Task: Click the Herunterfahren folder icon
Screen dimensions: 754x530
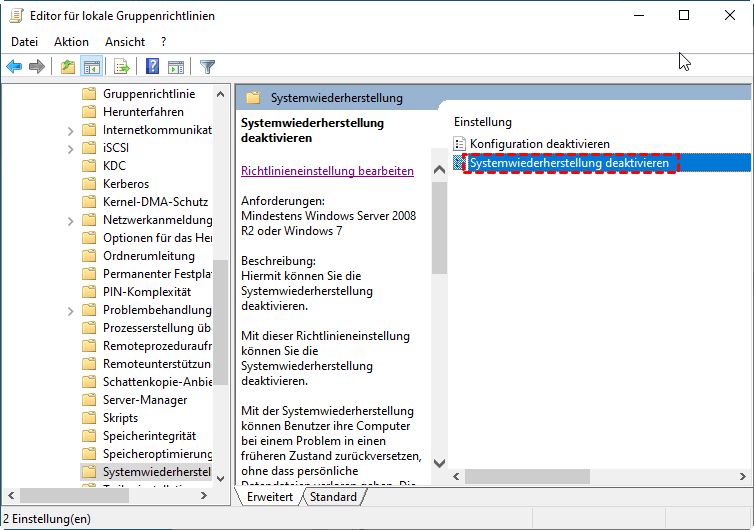Action: 89,112
